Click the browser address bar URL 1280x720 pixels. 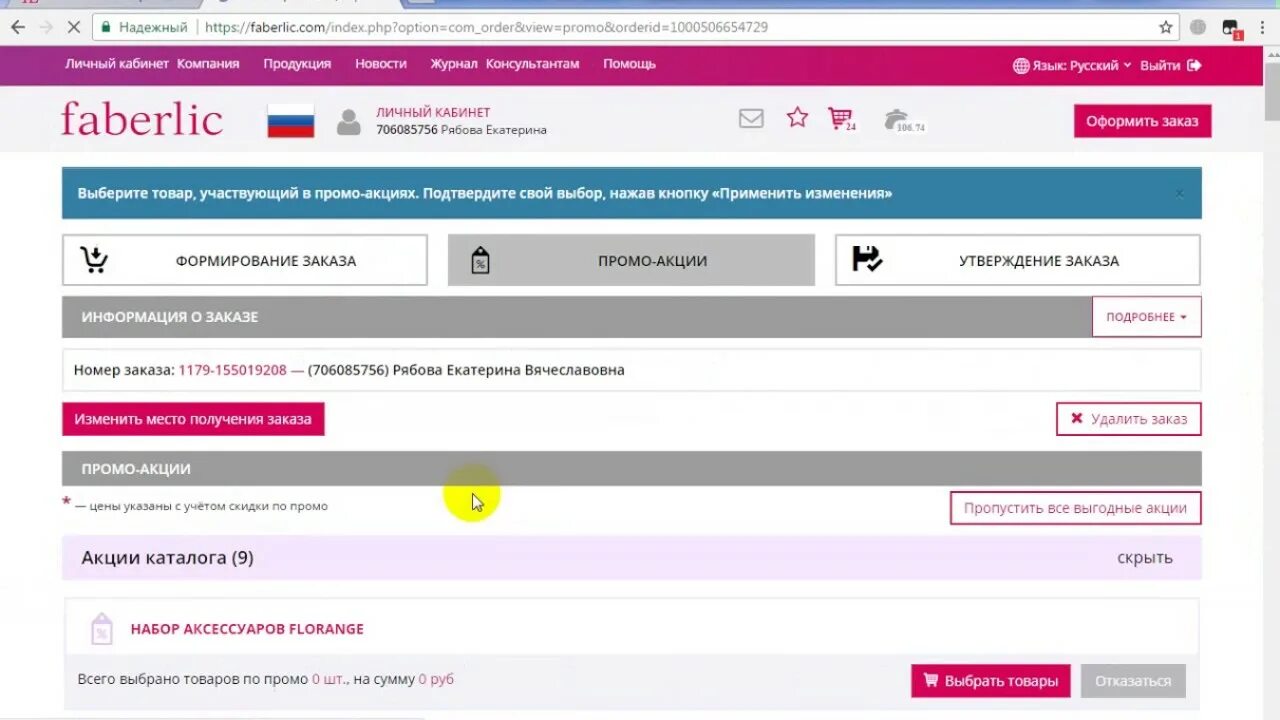486,27
